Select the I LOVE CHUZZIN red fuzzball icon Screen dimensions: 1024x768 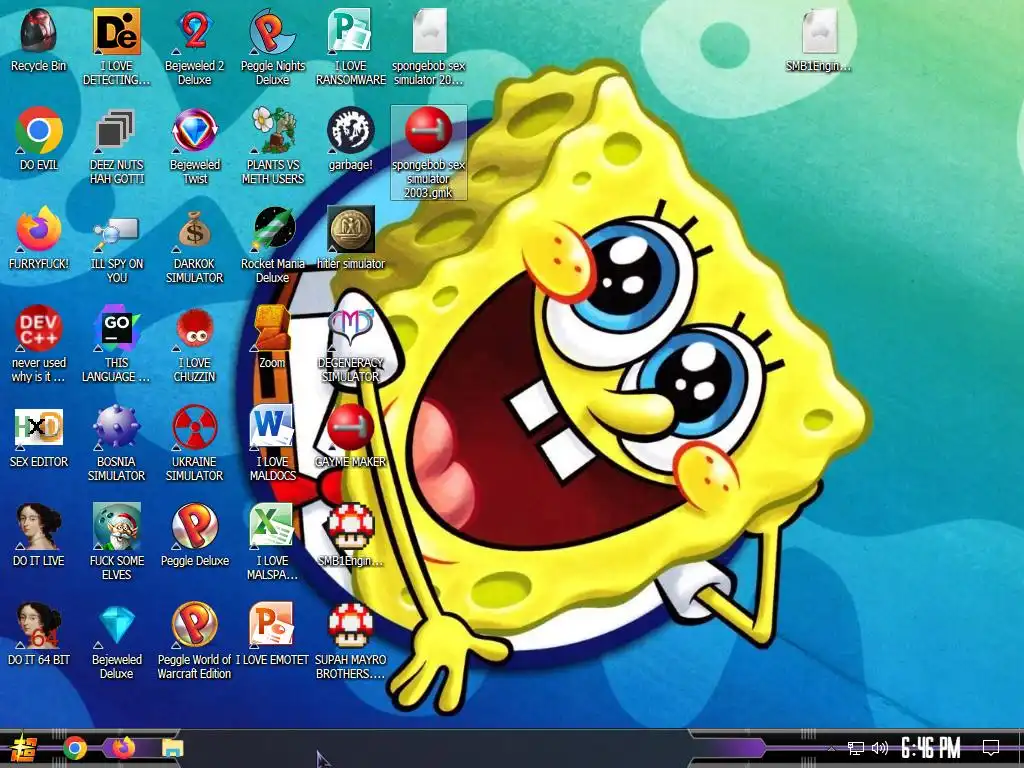(x=195, y=328)
